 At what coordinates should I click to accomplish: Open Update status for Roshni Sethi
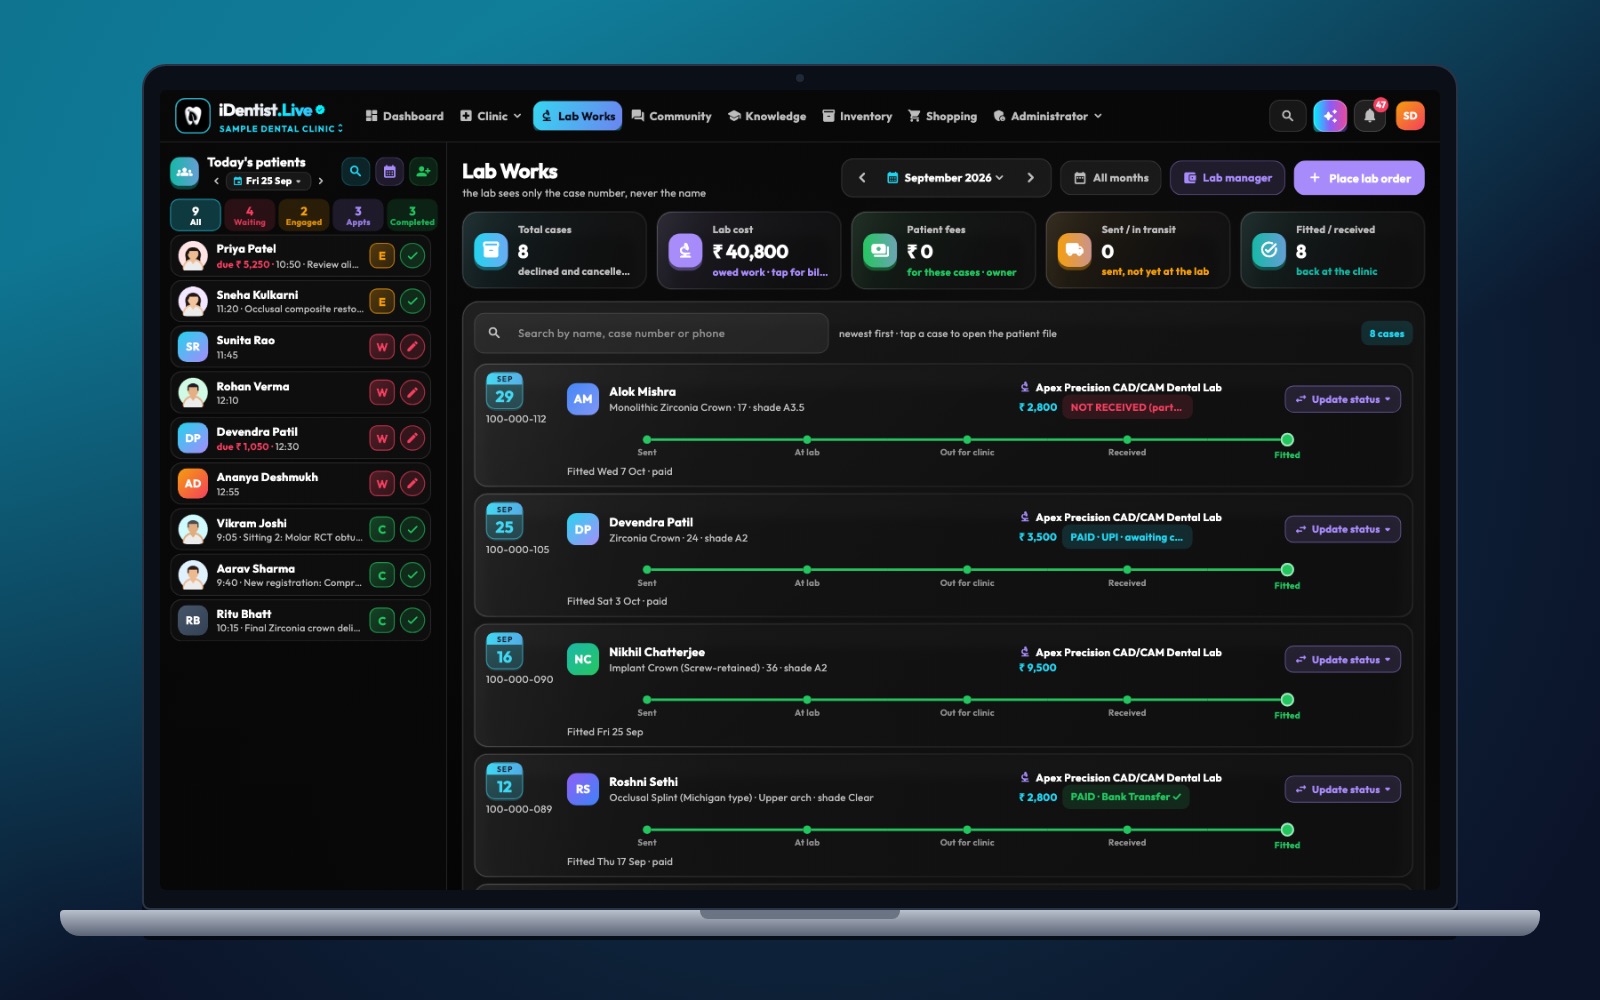(x=1343, y=789)
